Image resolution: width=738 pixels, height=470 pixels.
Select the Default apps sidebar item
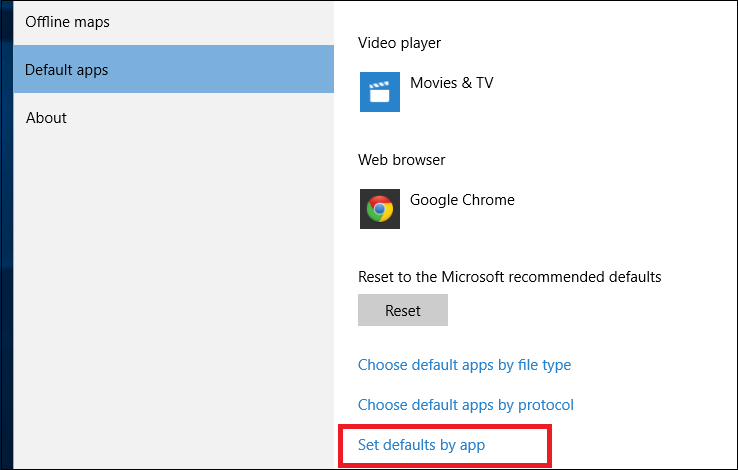tap(174, 69)
